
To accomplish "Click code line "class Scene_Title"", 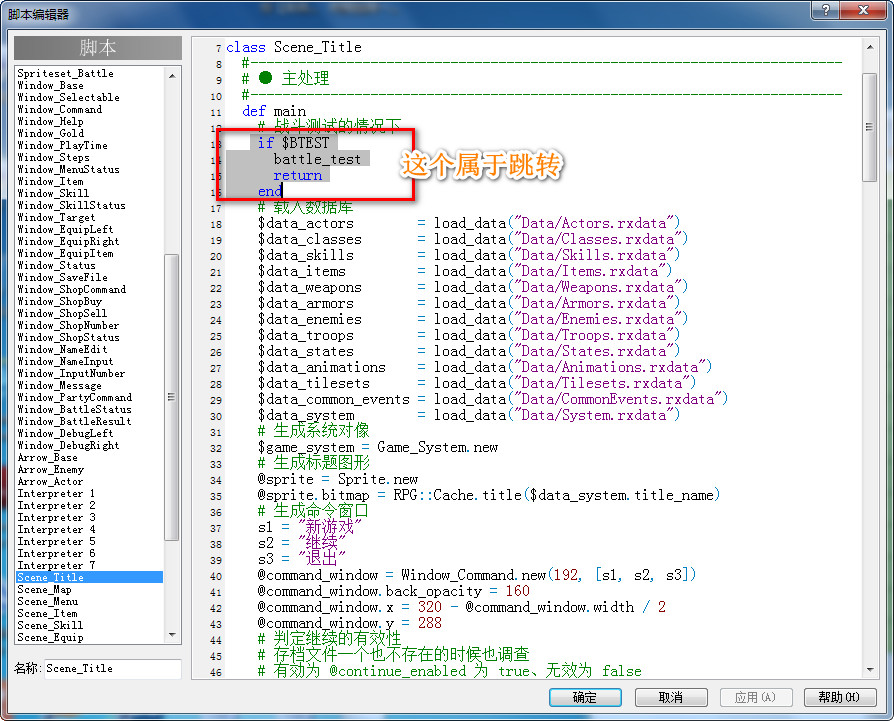I will pyautogui.click(x=294, y=47).
